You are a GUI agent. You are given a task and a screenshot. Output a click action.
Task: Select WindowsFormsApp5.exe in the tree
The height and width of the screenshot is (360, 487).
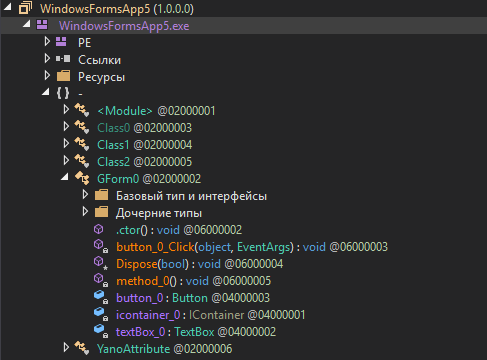click(x=124, y=26)
